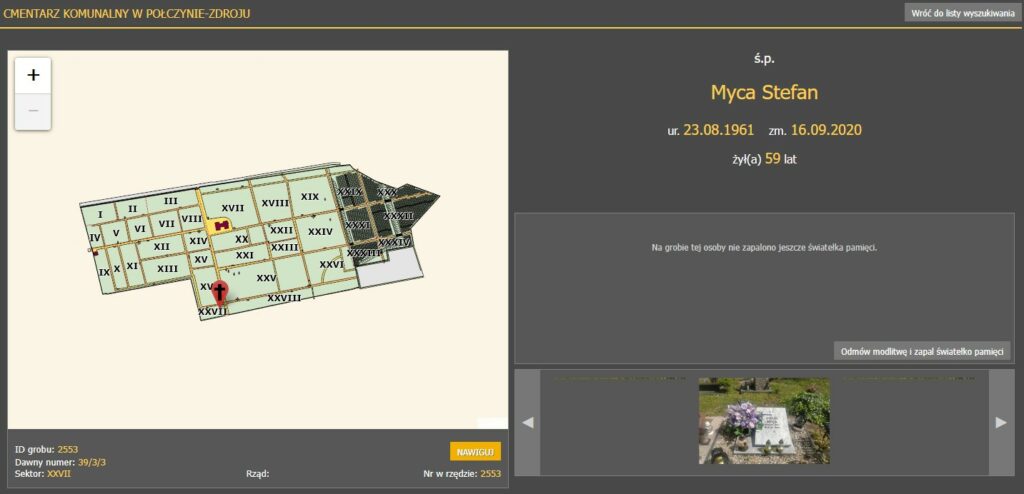Select sector XIII on the map
1024x494 pixels.
point(167,268)
